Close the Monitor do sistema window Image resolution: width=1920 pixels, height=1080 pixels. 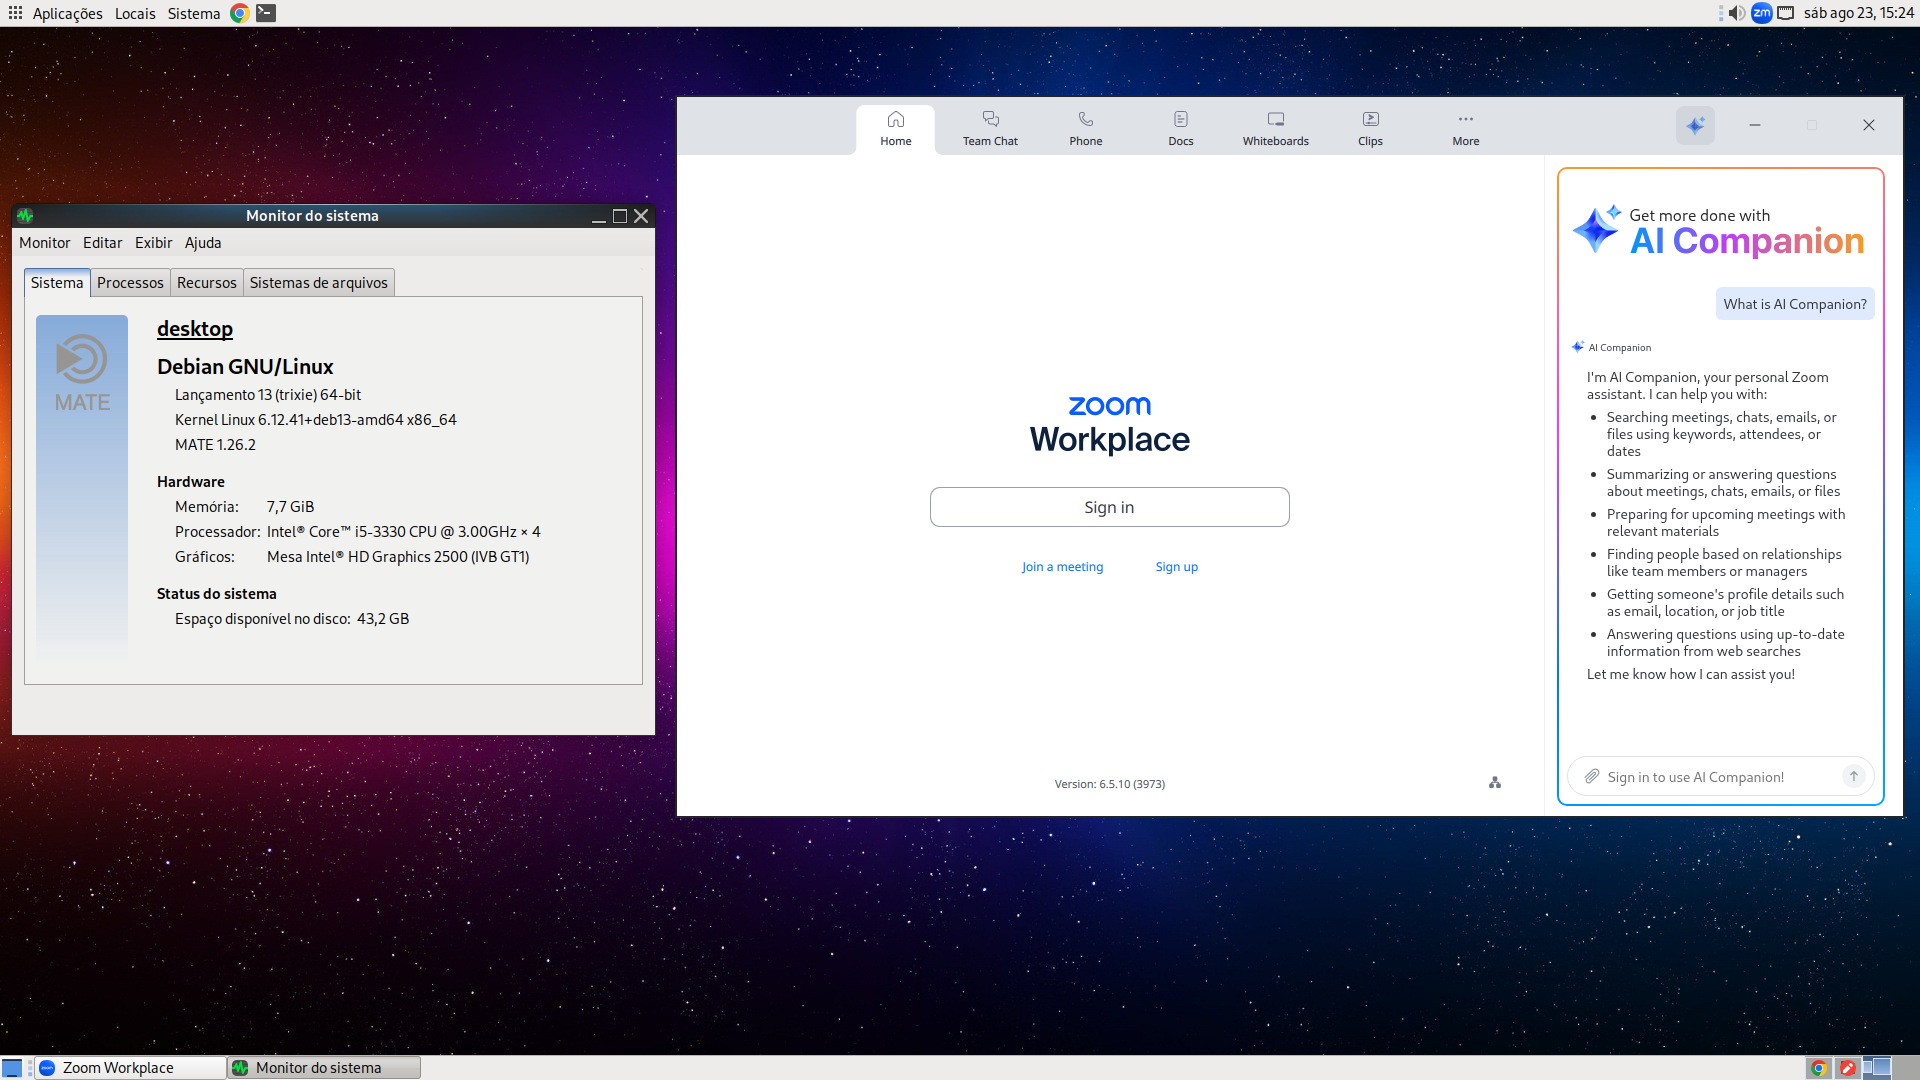coord(642,216)
